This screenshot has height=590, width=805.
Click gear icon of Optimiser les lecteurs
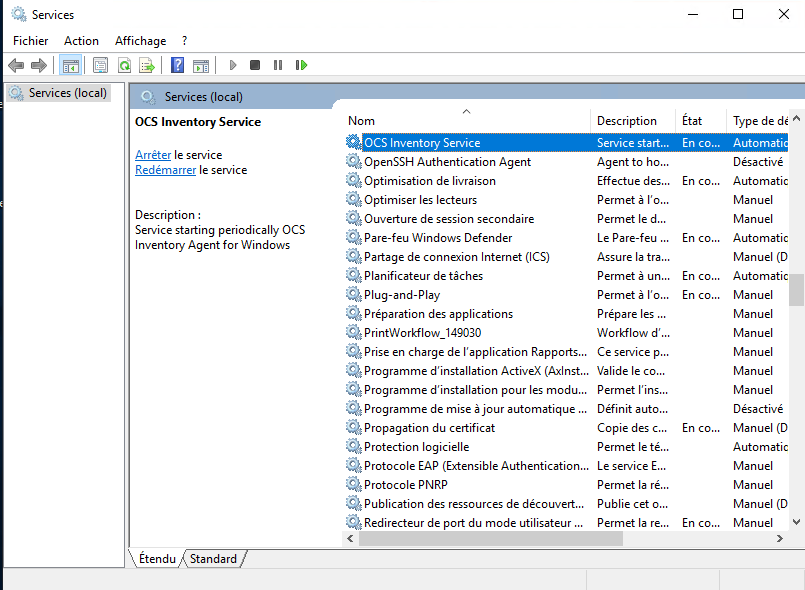pyautogui.click(x=353, y=199)
